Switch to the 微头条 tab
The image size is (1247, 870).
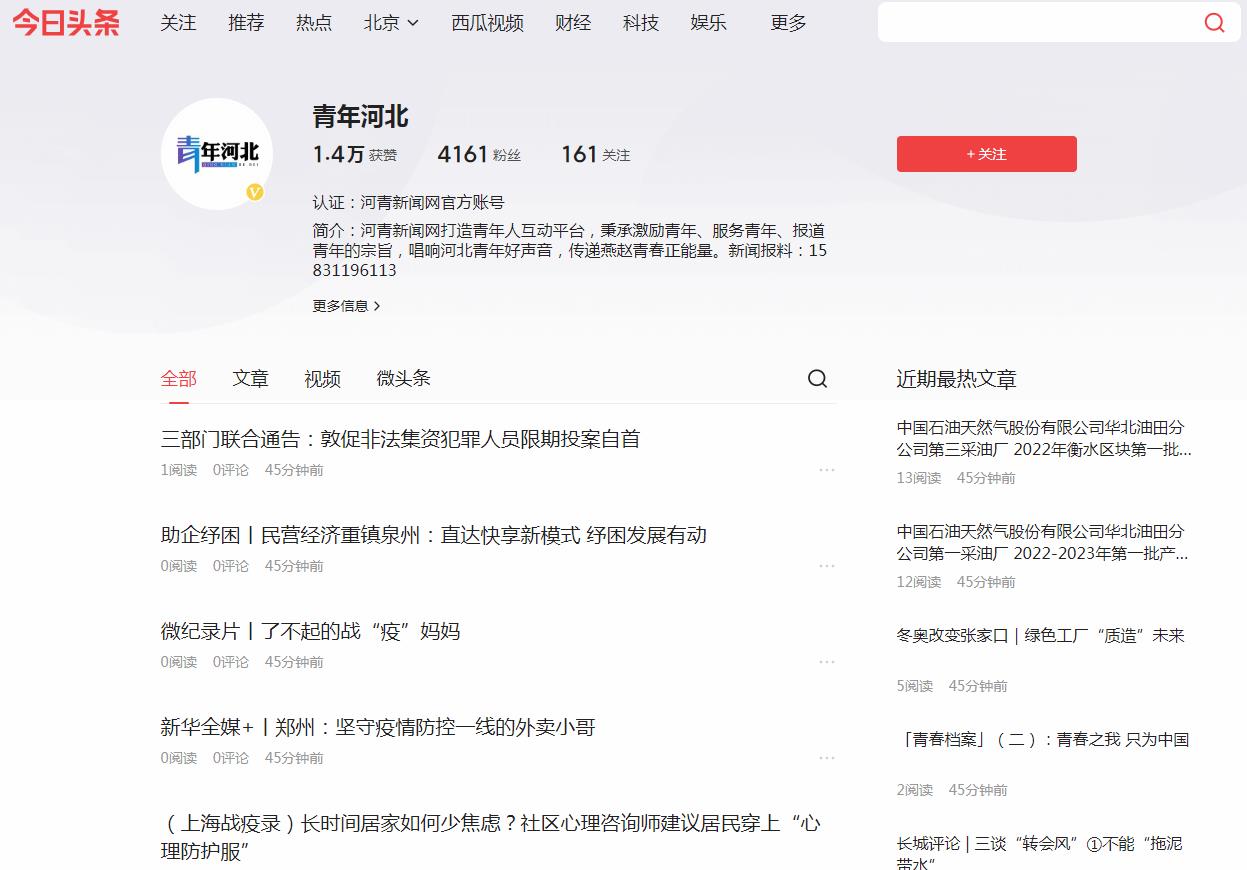pyautogui.click(x=404, y=378)
